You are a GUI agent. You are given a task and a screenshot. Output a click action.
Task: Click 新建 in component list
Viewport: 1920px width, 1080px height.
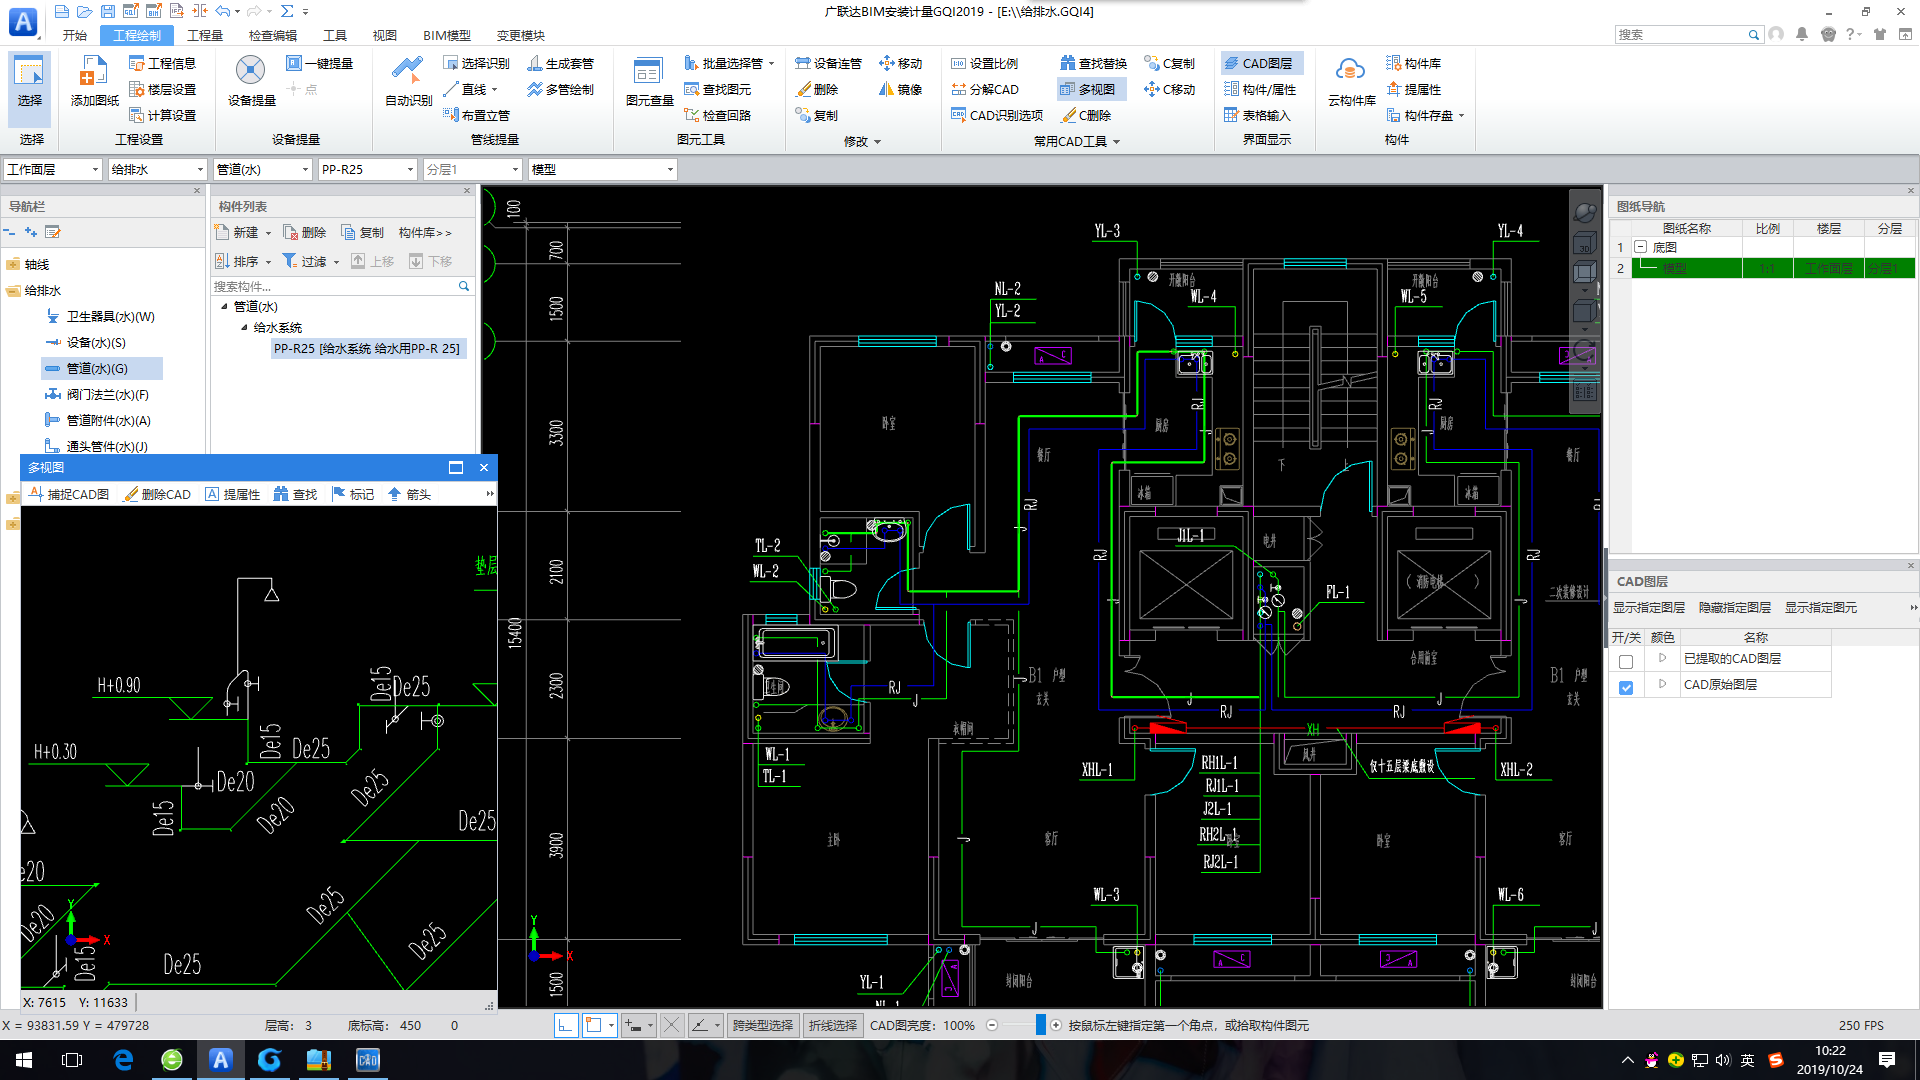coord(243,232)
